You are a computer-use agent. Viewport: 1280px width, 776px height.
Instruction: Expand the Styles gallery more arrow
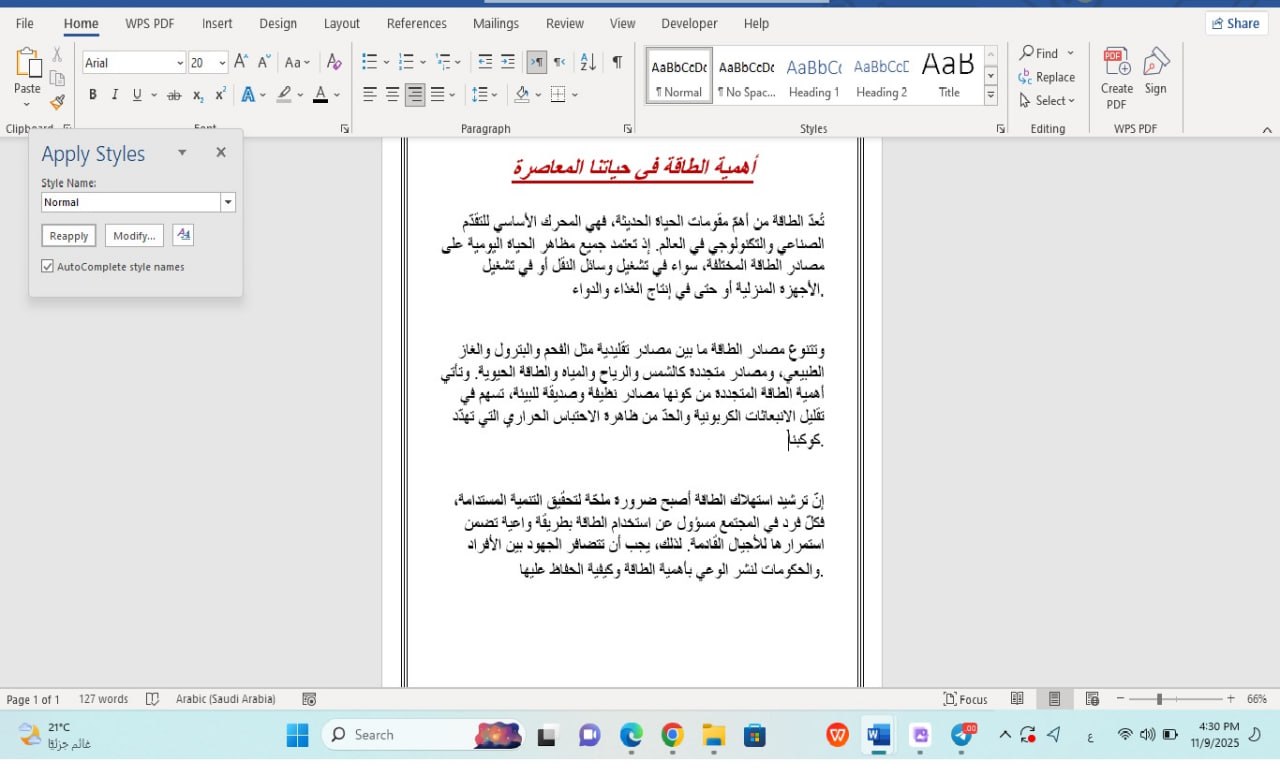pyautogui.click(x=991, y=97)
